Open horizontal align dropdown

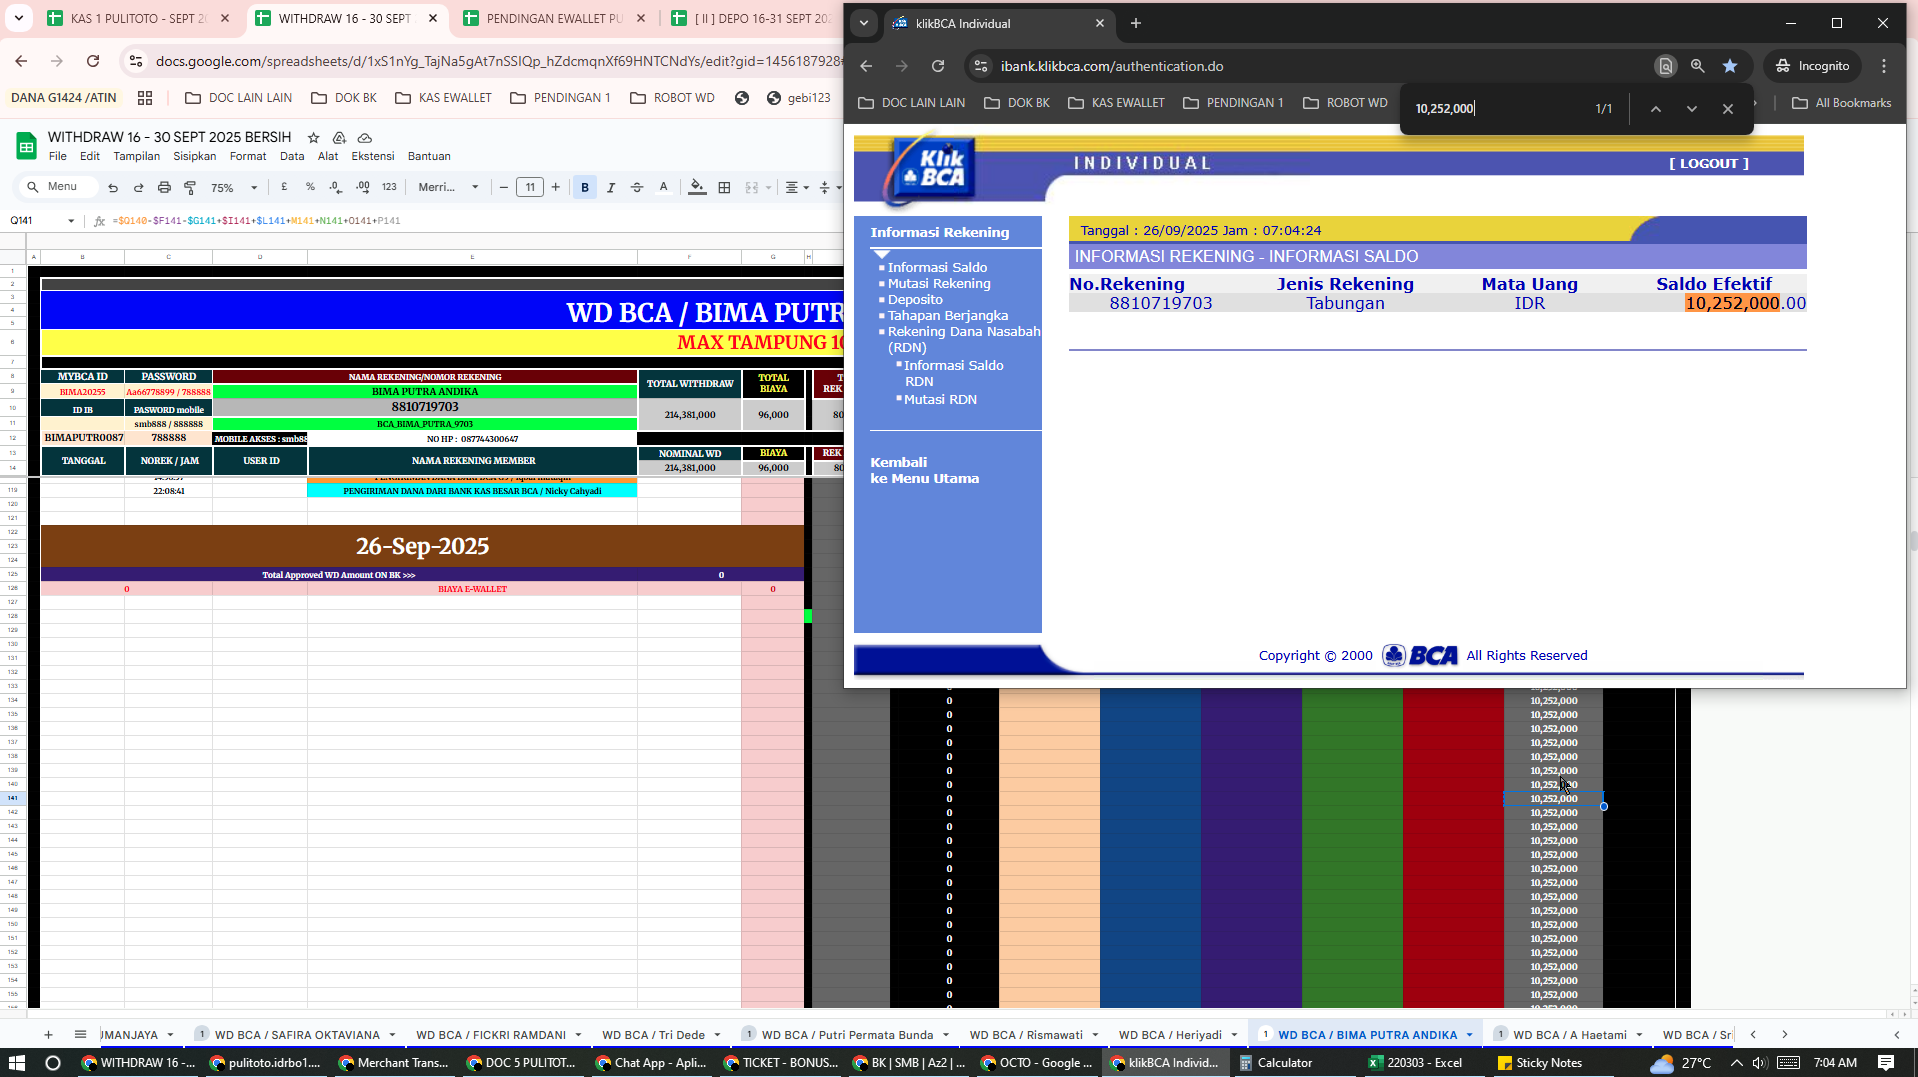pyautogui.click(x=796, y=187)
